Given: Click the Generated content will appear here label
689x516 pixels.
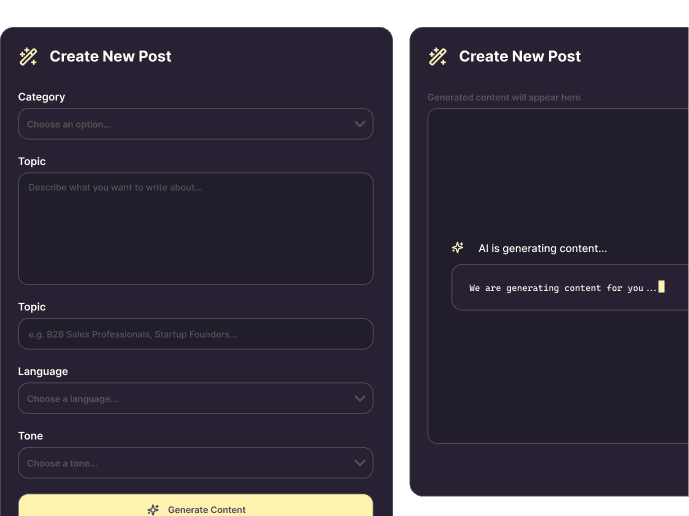Looking at the screenshot, I should click(x=504, y=98).
